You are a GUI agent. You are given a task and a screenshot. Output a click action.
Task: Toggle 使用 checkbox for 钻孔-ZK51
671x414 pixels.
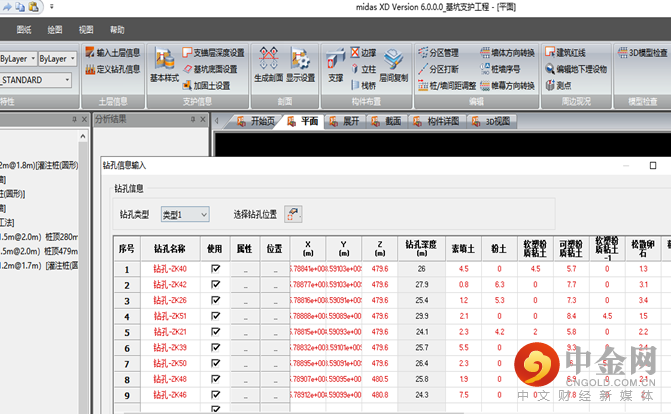tap(216, 316)
